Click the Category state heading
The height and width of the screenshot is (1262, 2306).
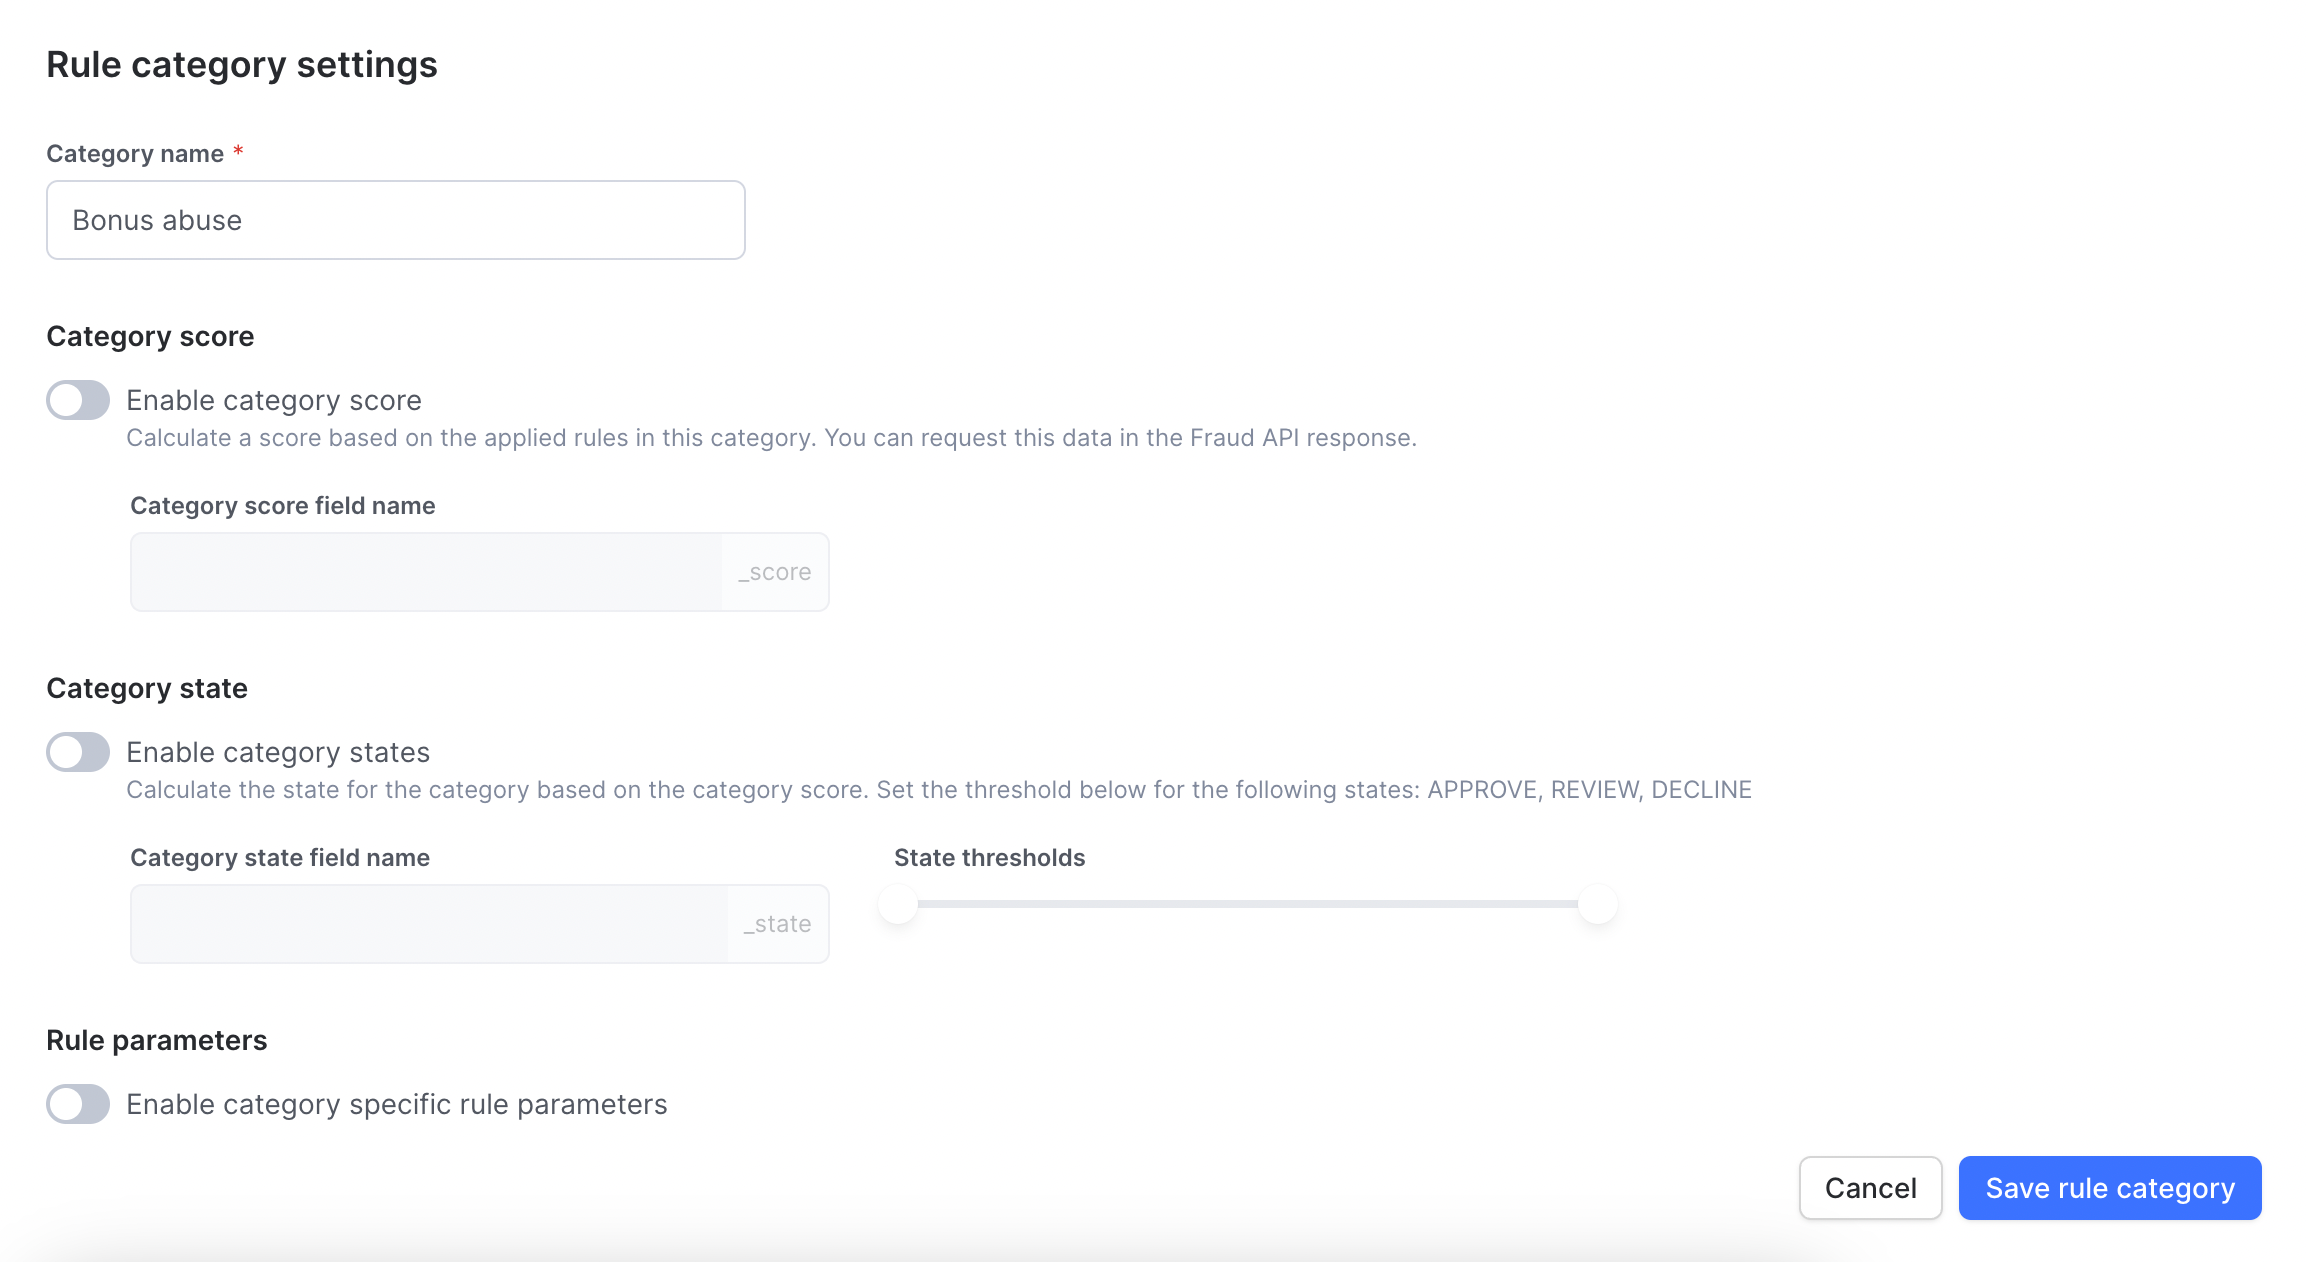147,688
